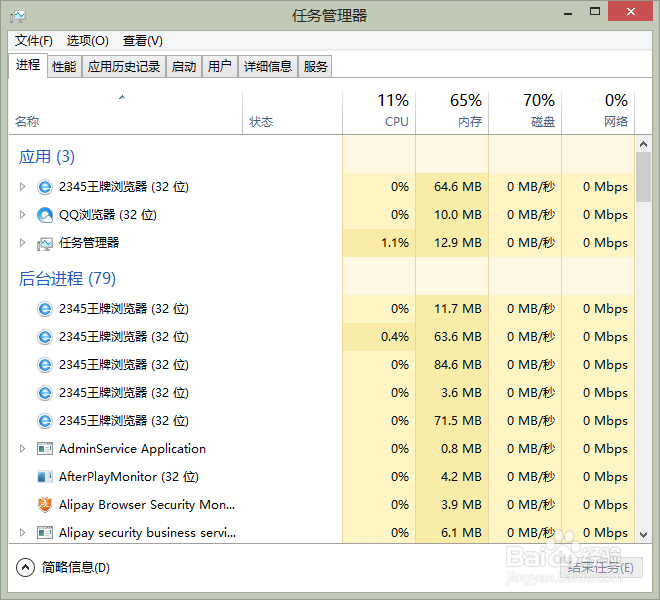
Task: Switch to the 应用历史记录 tab
Action: click(x=124, y=67)
